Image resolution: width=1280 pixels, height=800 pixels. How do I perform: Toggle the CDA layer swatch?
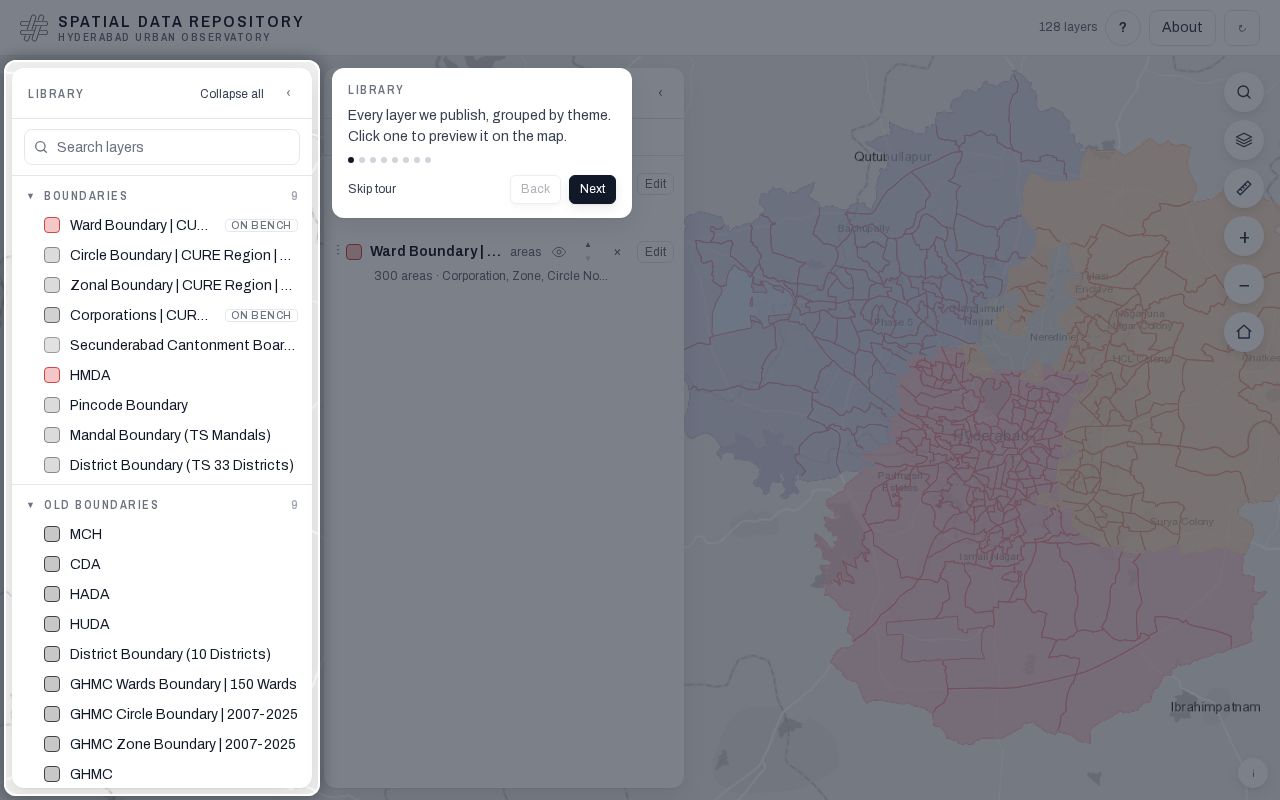[x=52, y=564]
